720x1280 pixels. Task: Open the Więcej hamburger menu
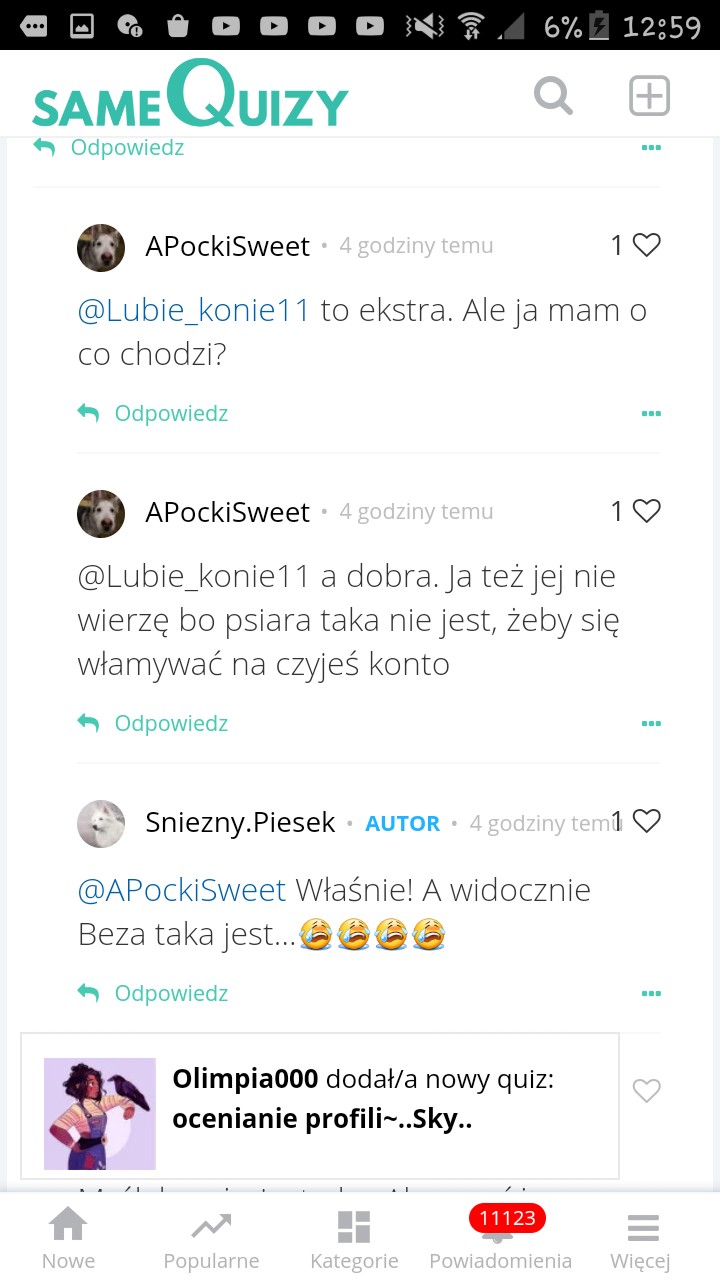pos(642,1238)
